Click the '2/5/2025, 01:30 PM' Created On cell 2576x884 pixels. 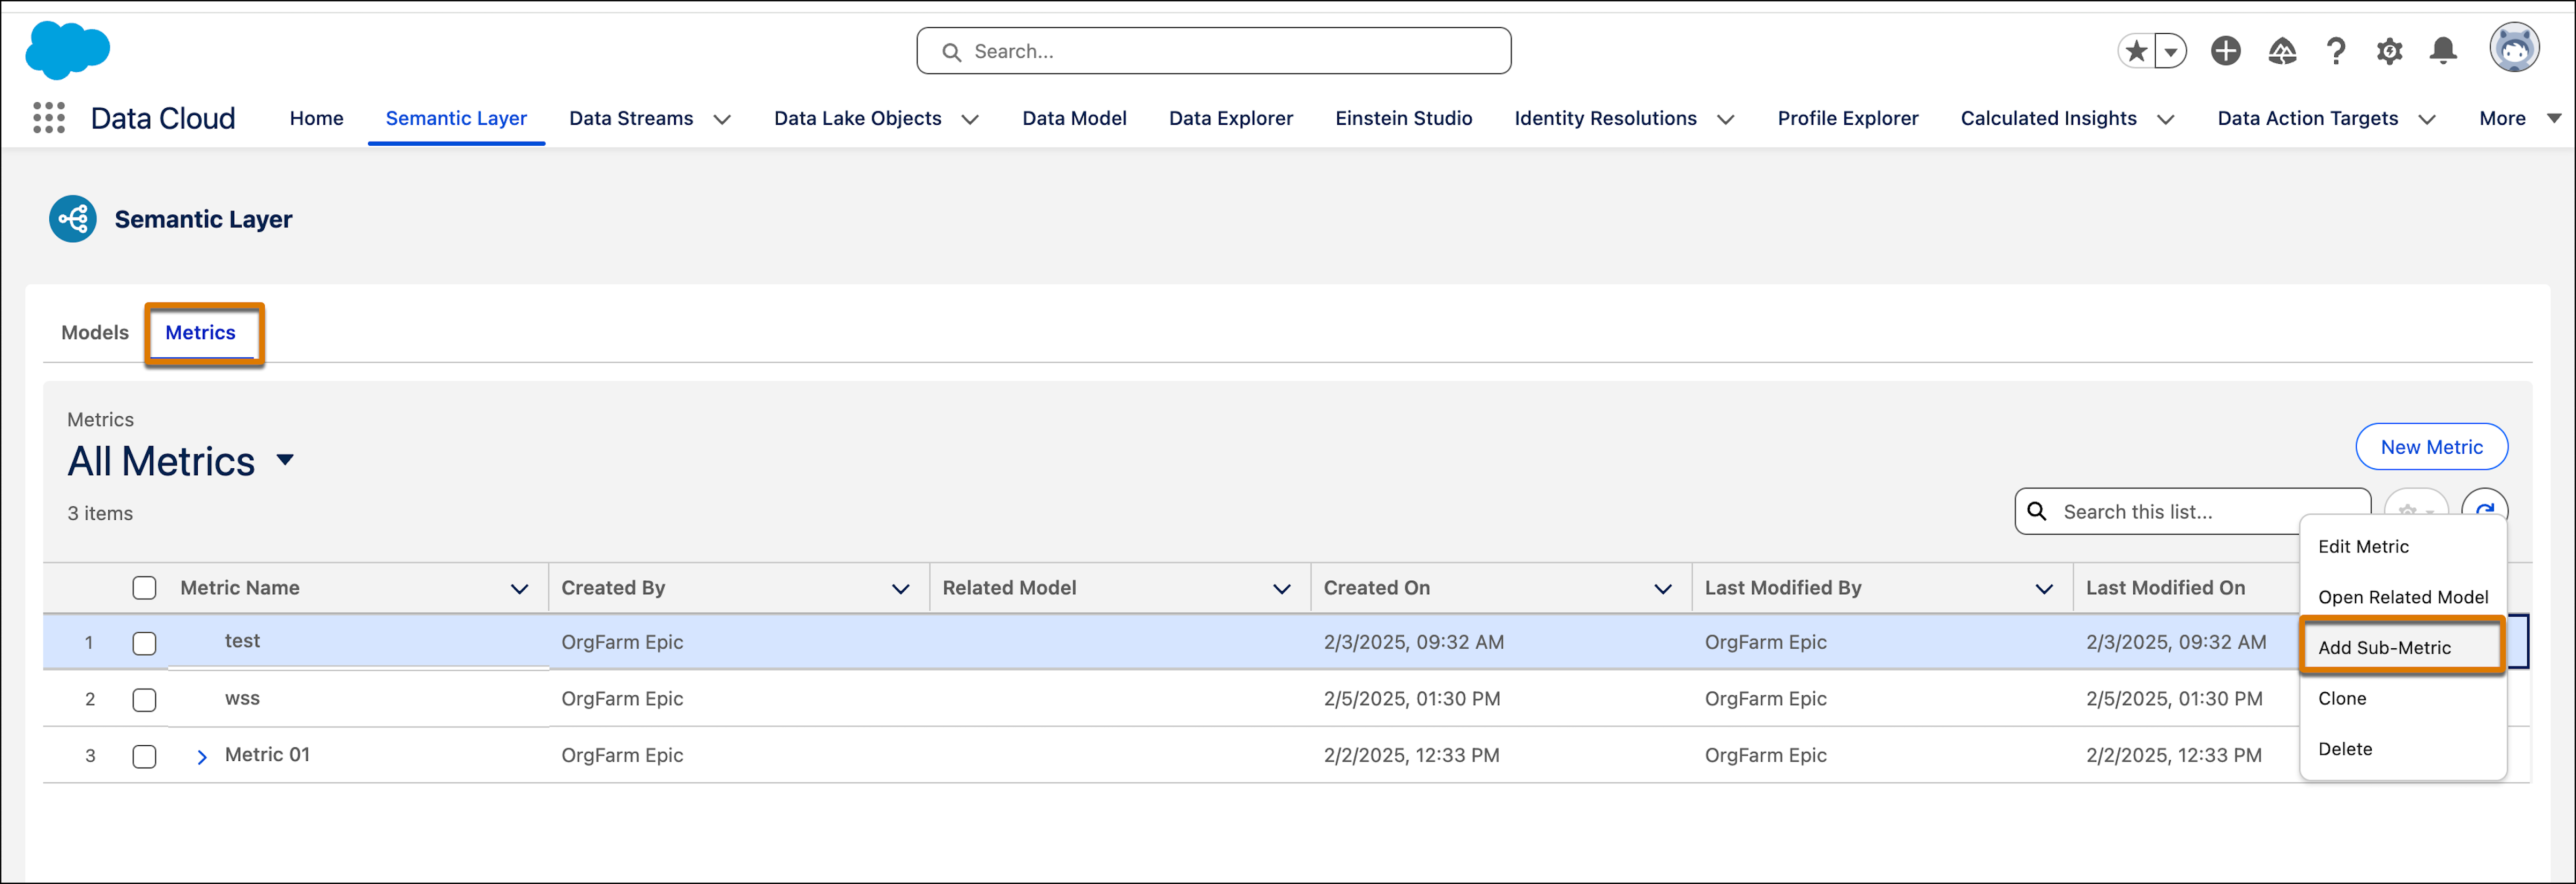[x=1412, y=699]
